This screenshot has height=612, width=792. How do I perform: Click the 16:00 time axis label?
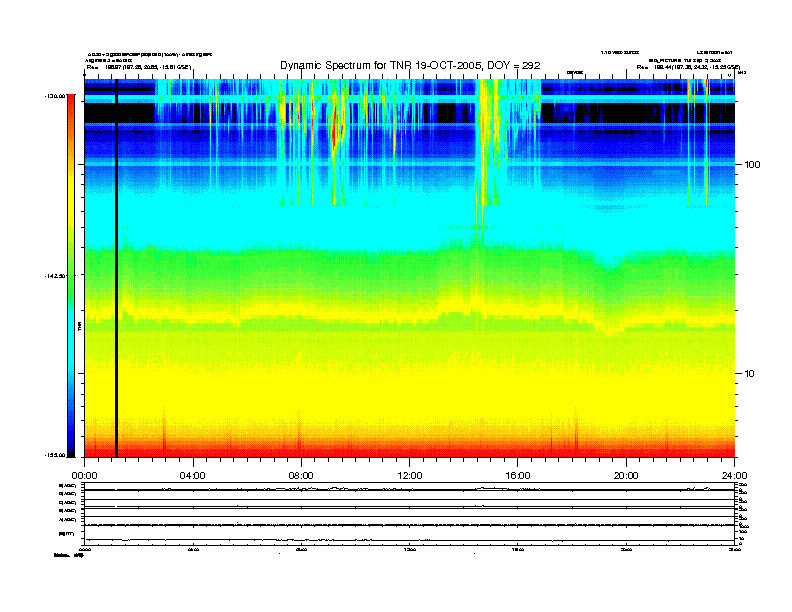coord(518,476)
